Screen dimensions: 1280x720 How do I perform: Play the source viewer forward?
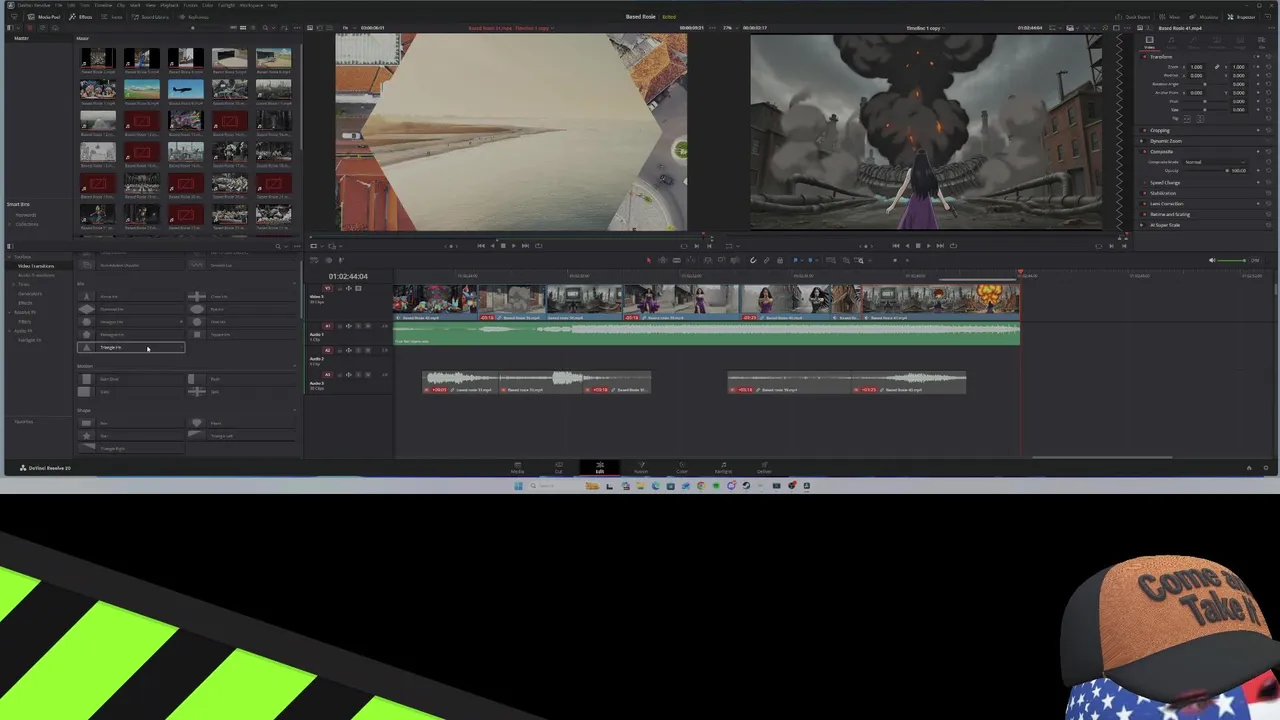click(513, 245)
